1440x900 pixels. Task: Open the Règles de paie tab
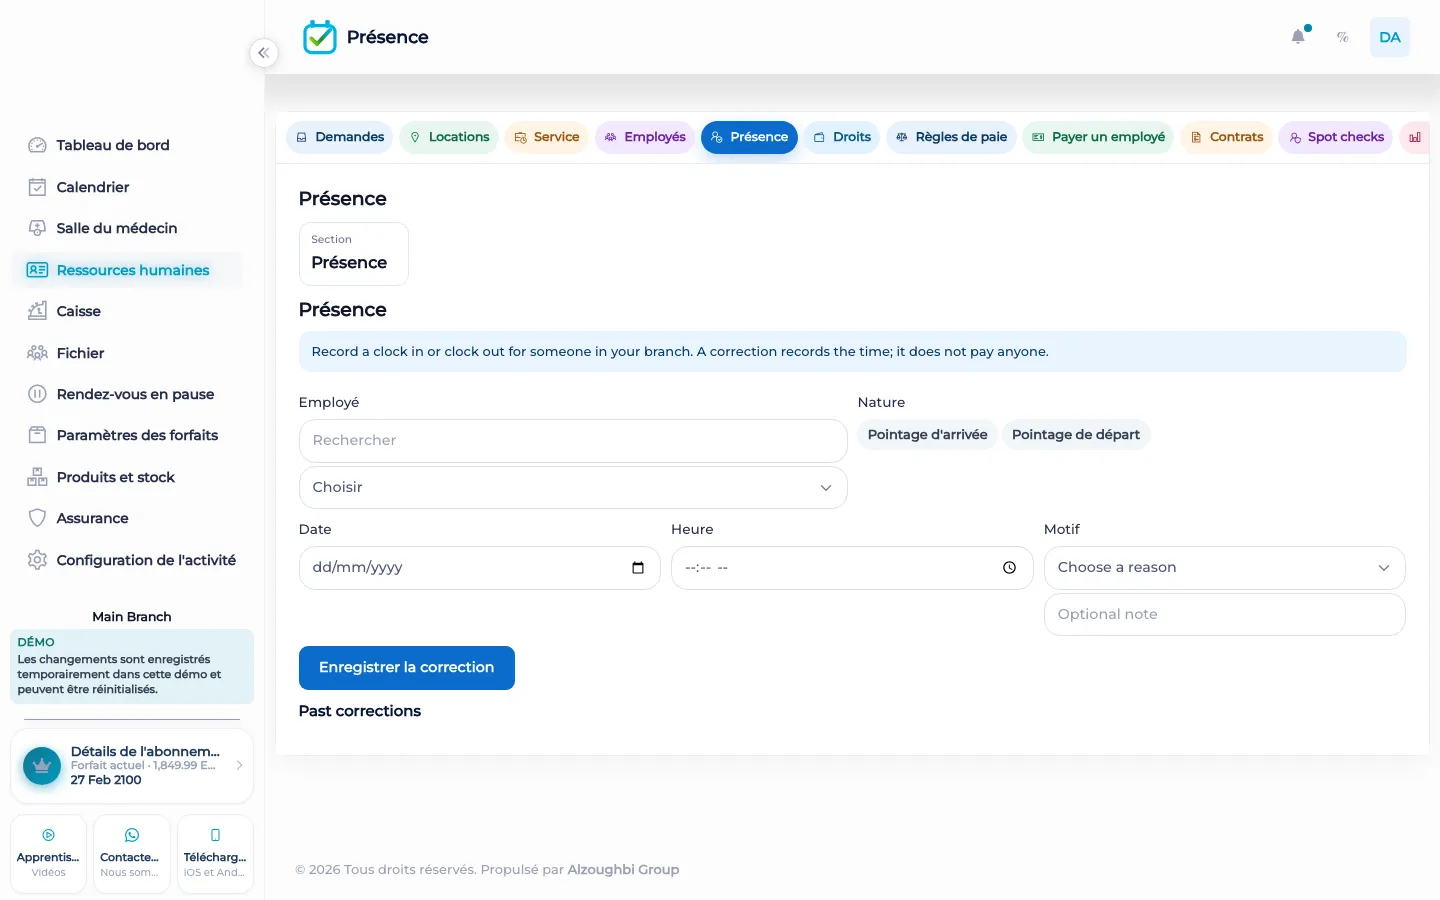951,137
